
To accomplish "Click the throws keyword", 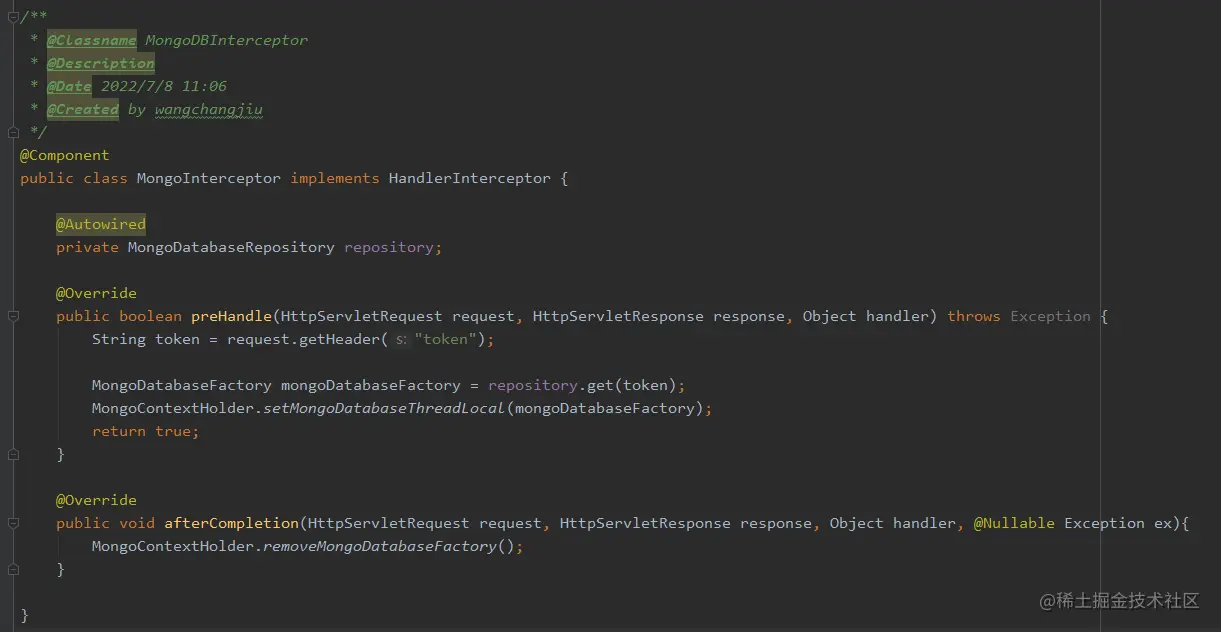I will 974,316.
